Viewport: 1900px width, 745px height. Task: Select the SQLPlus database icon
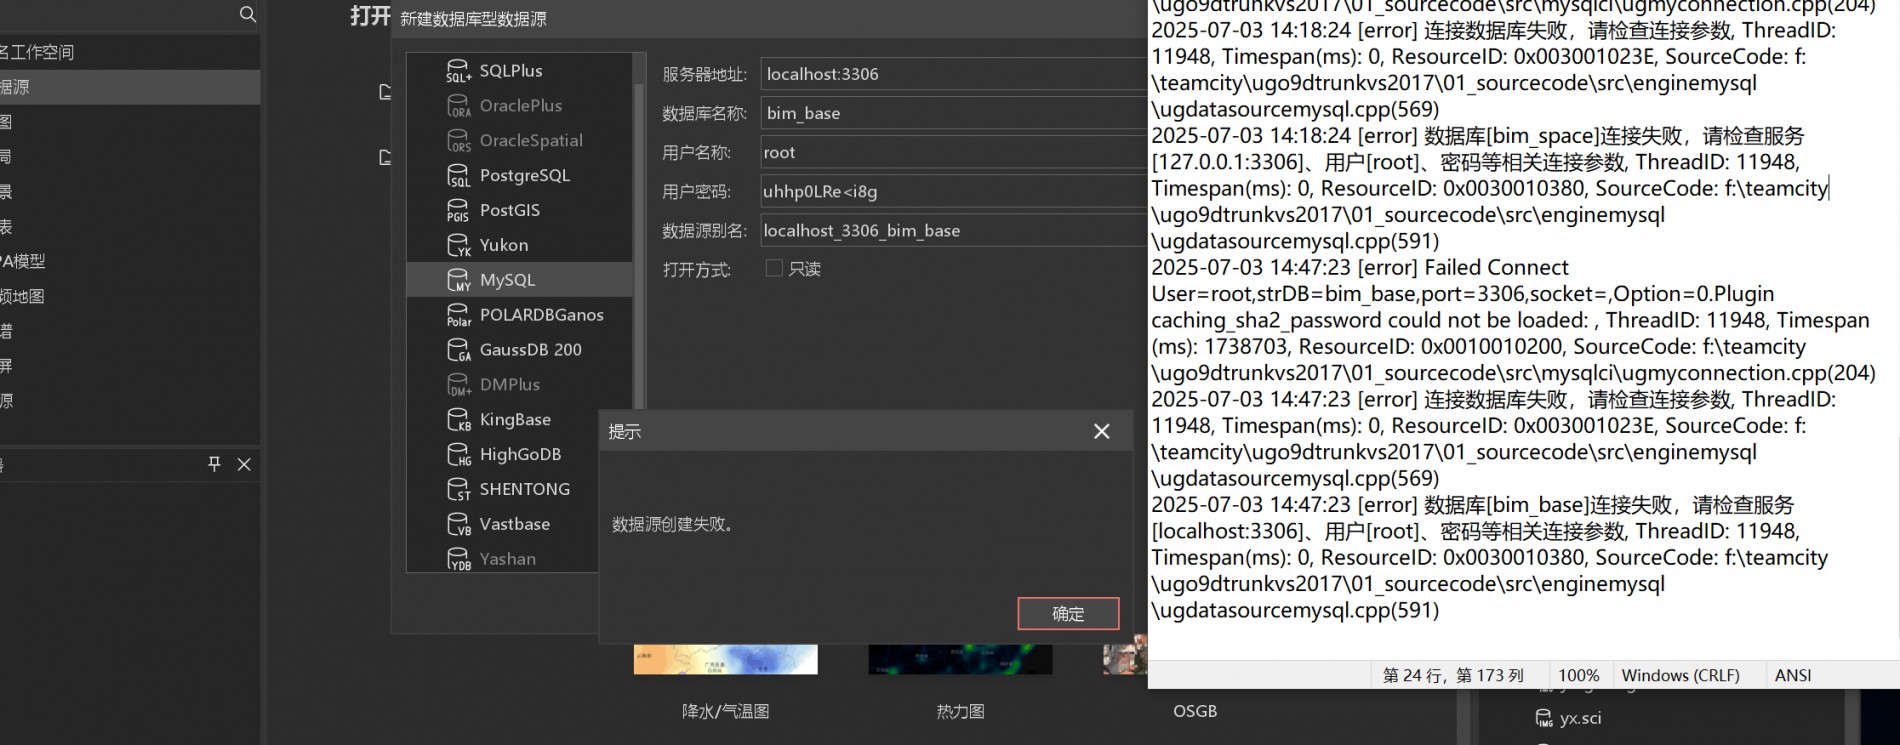[x=458, y=71]
